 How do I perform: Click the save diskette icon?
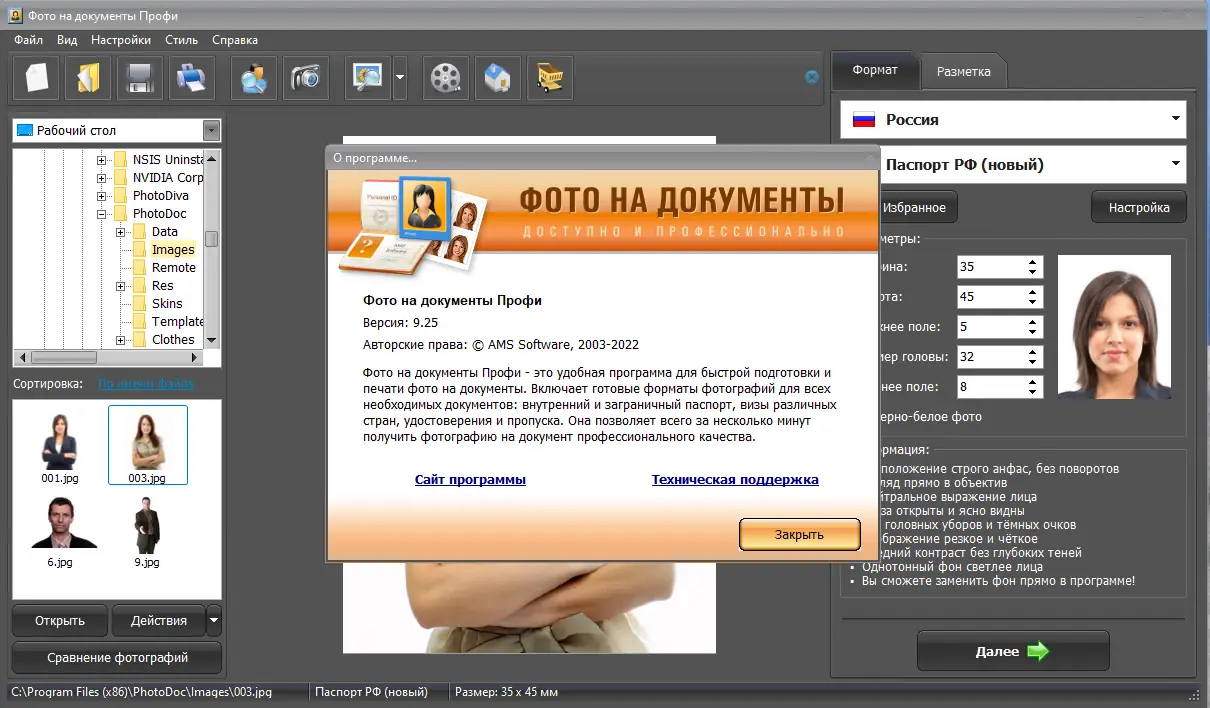pos(139,77)
